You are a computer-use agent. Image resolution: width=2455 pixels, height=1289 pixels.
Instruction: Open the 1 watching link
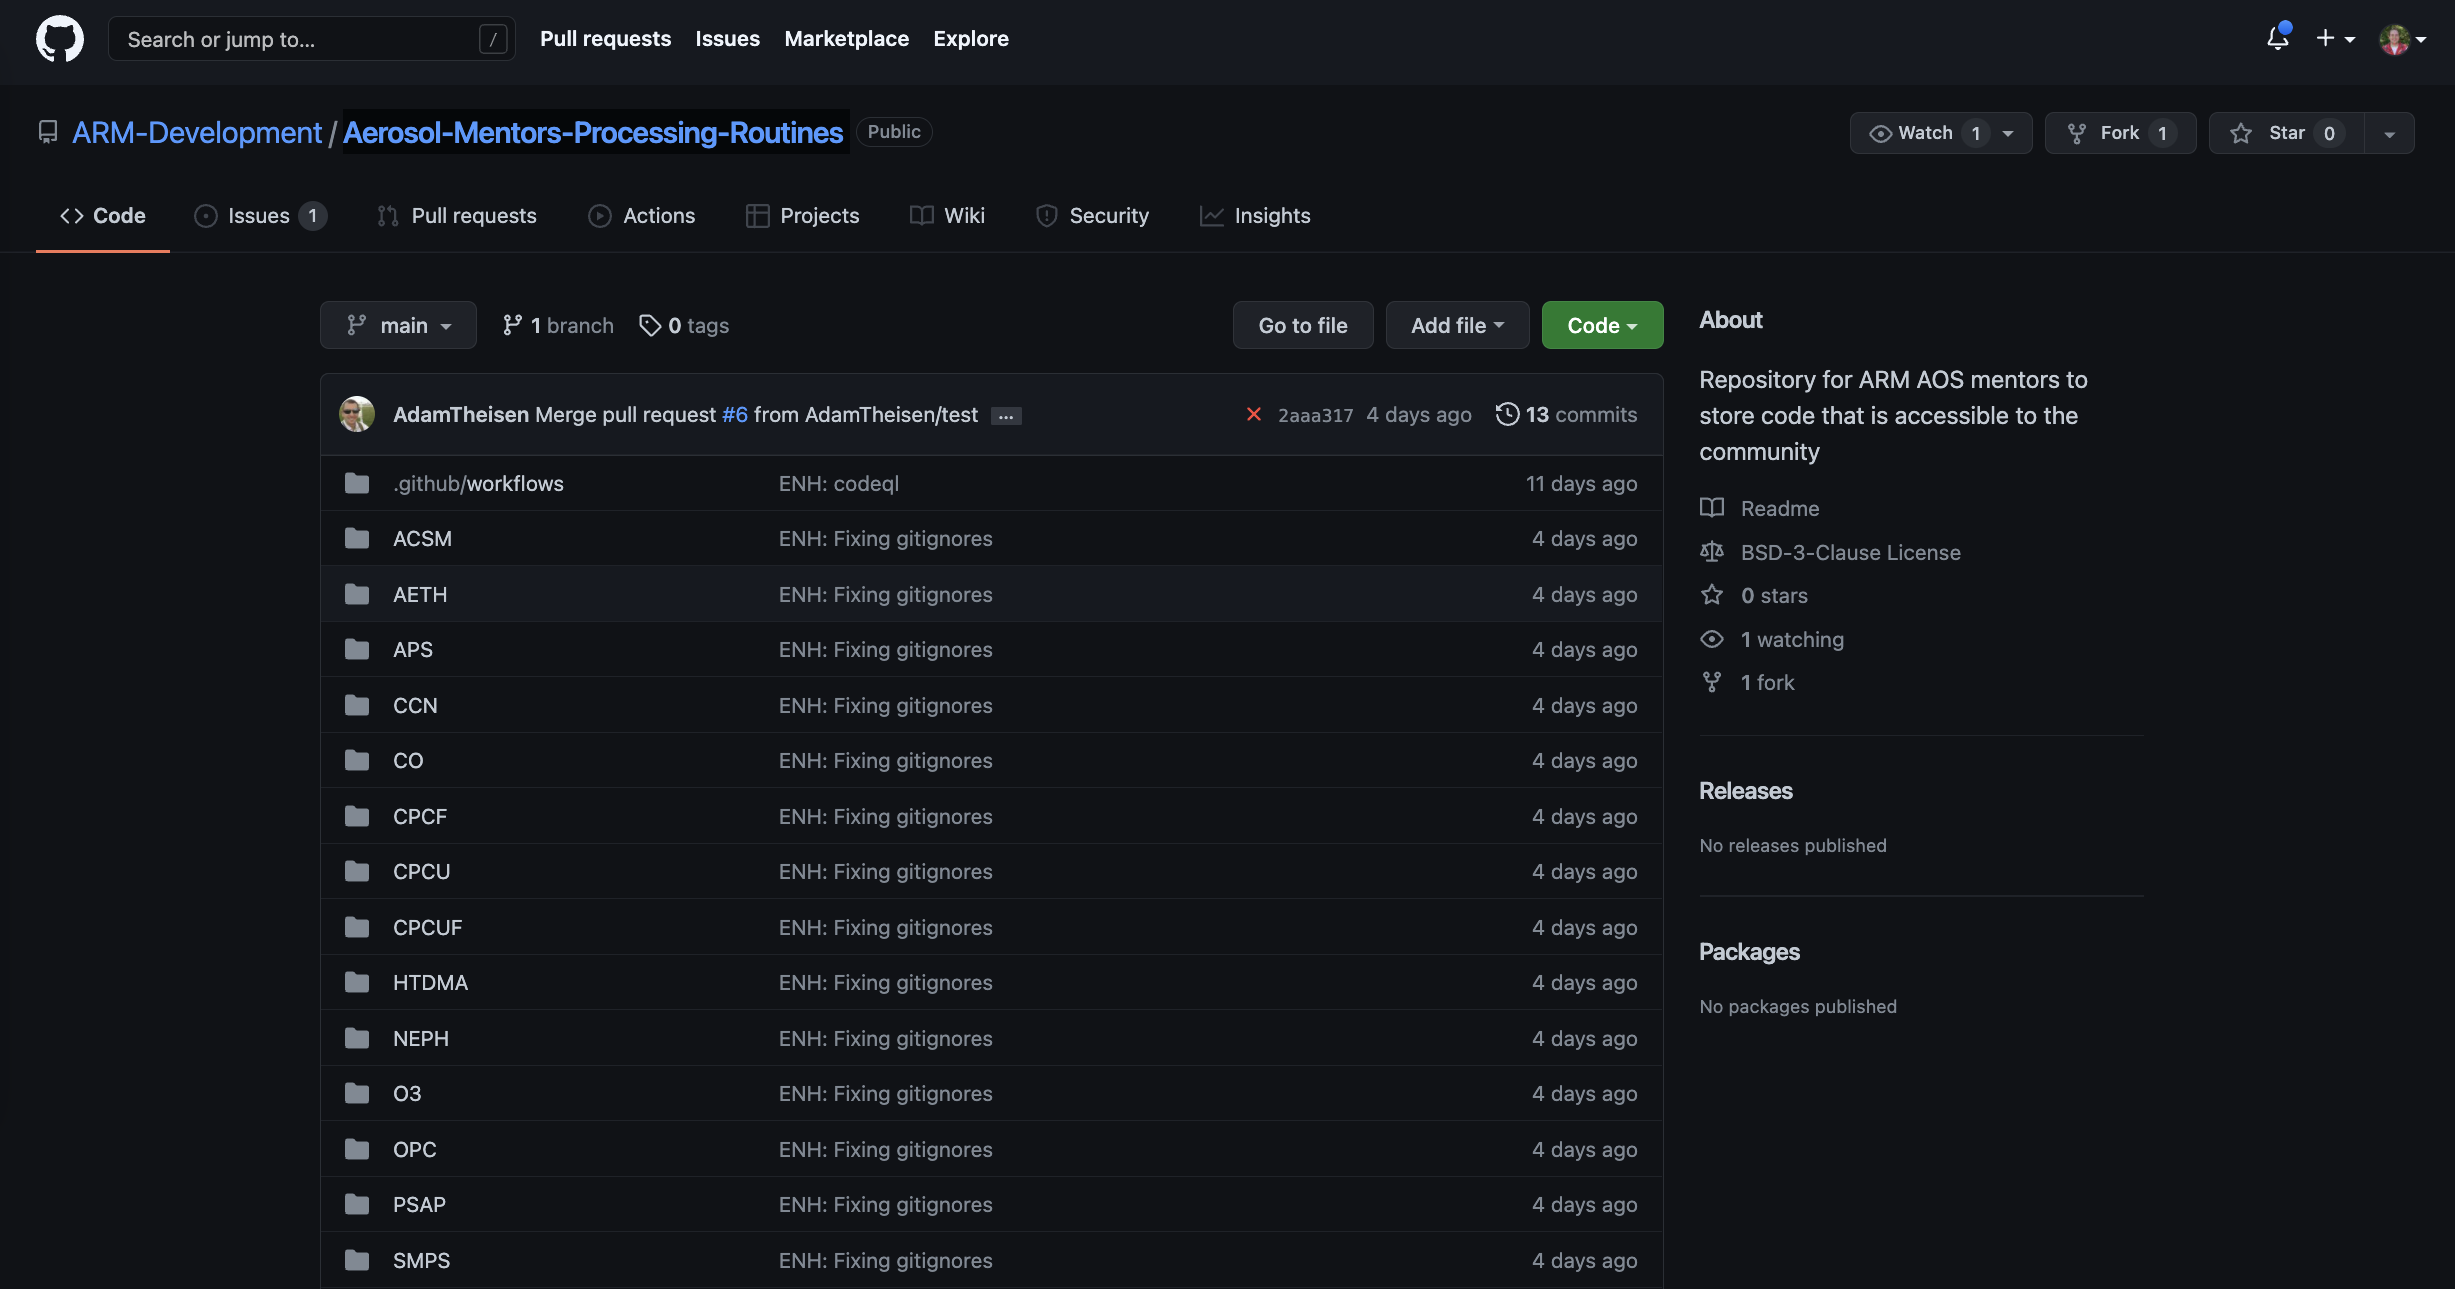pos(1792,639)
